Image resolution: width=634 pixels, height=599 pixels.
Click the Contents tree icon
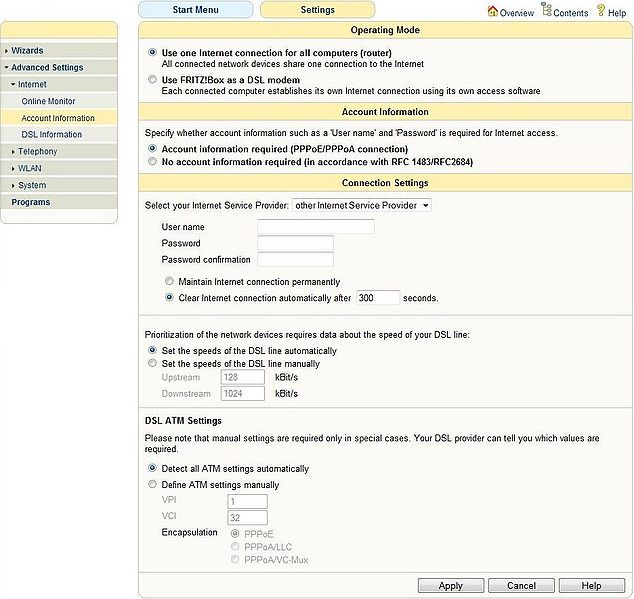pos(546,9)
